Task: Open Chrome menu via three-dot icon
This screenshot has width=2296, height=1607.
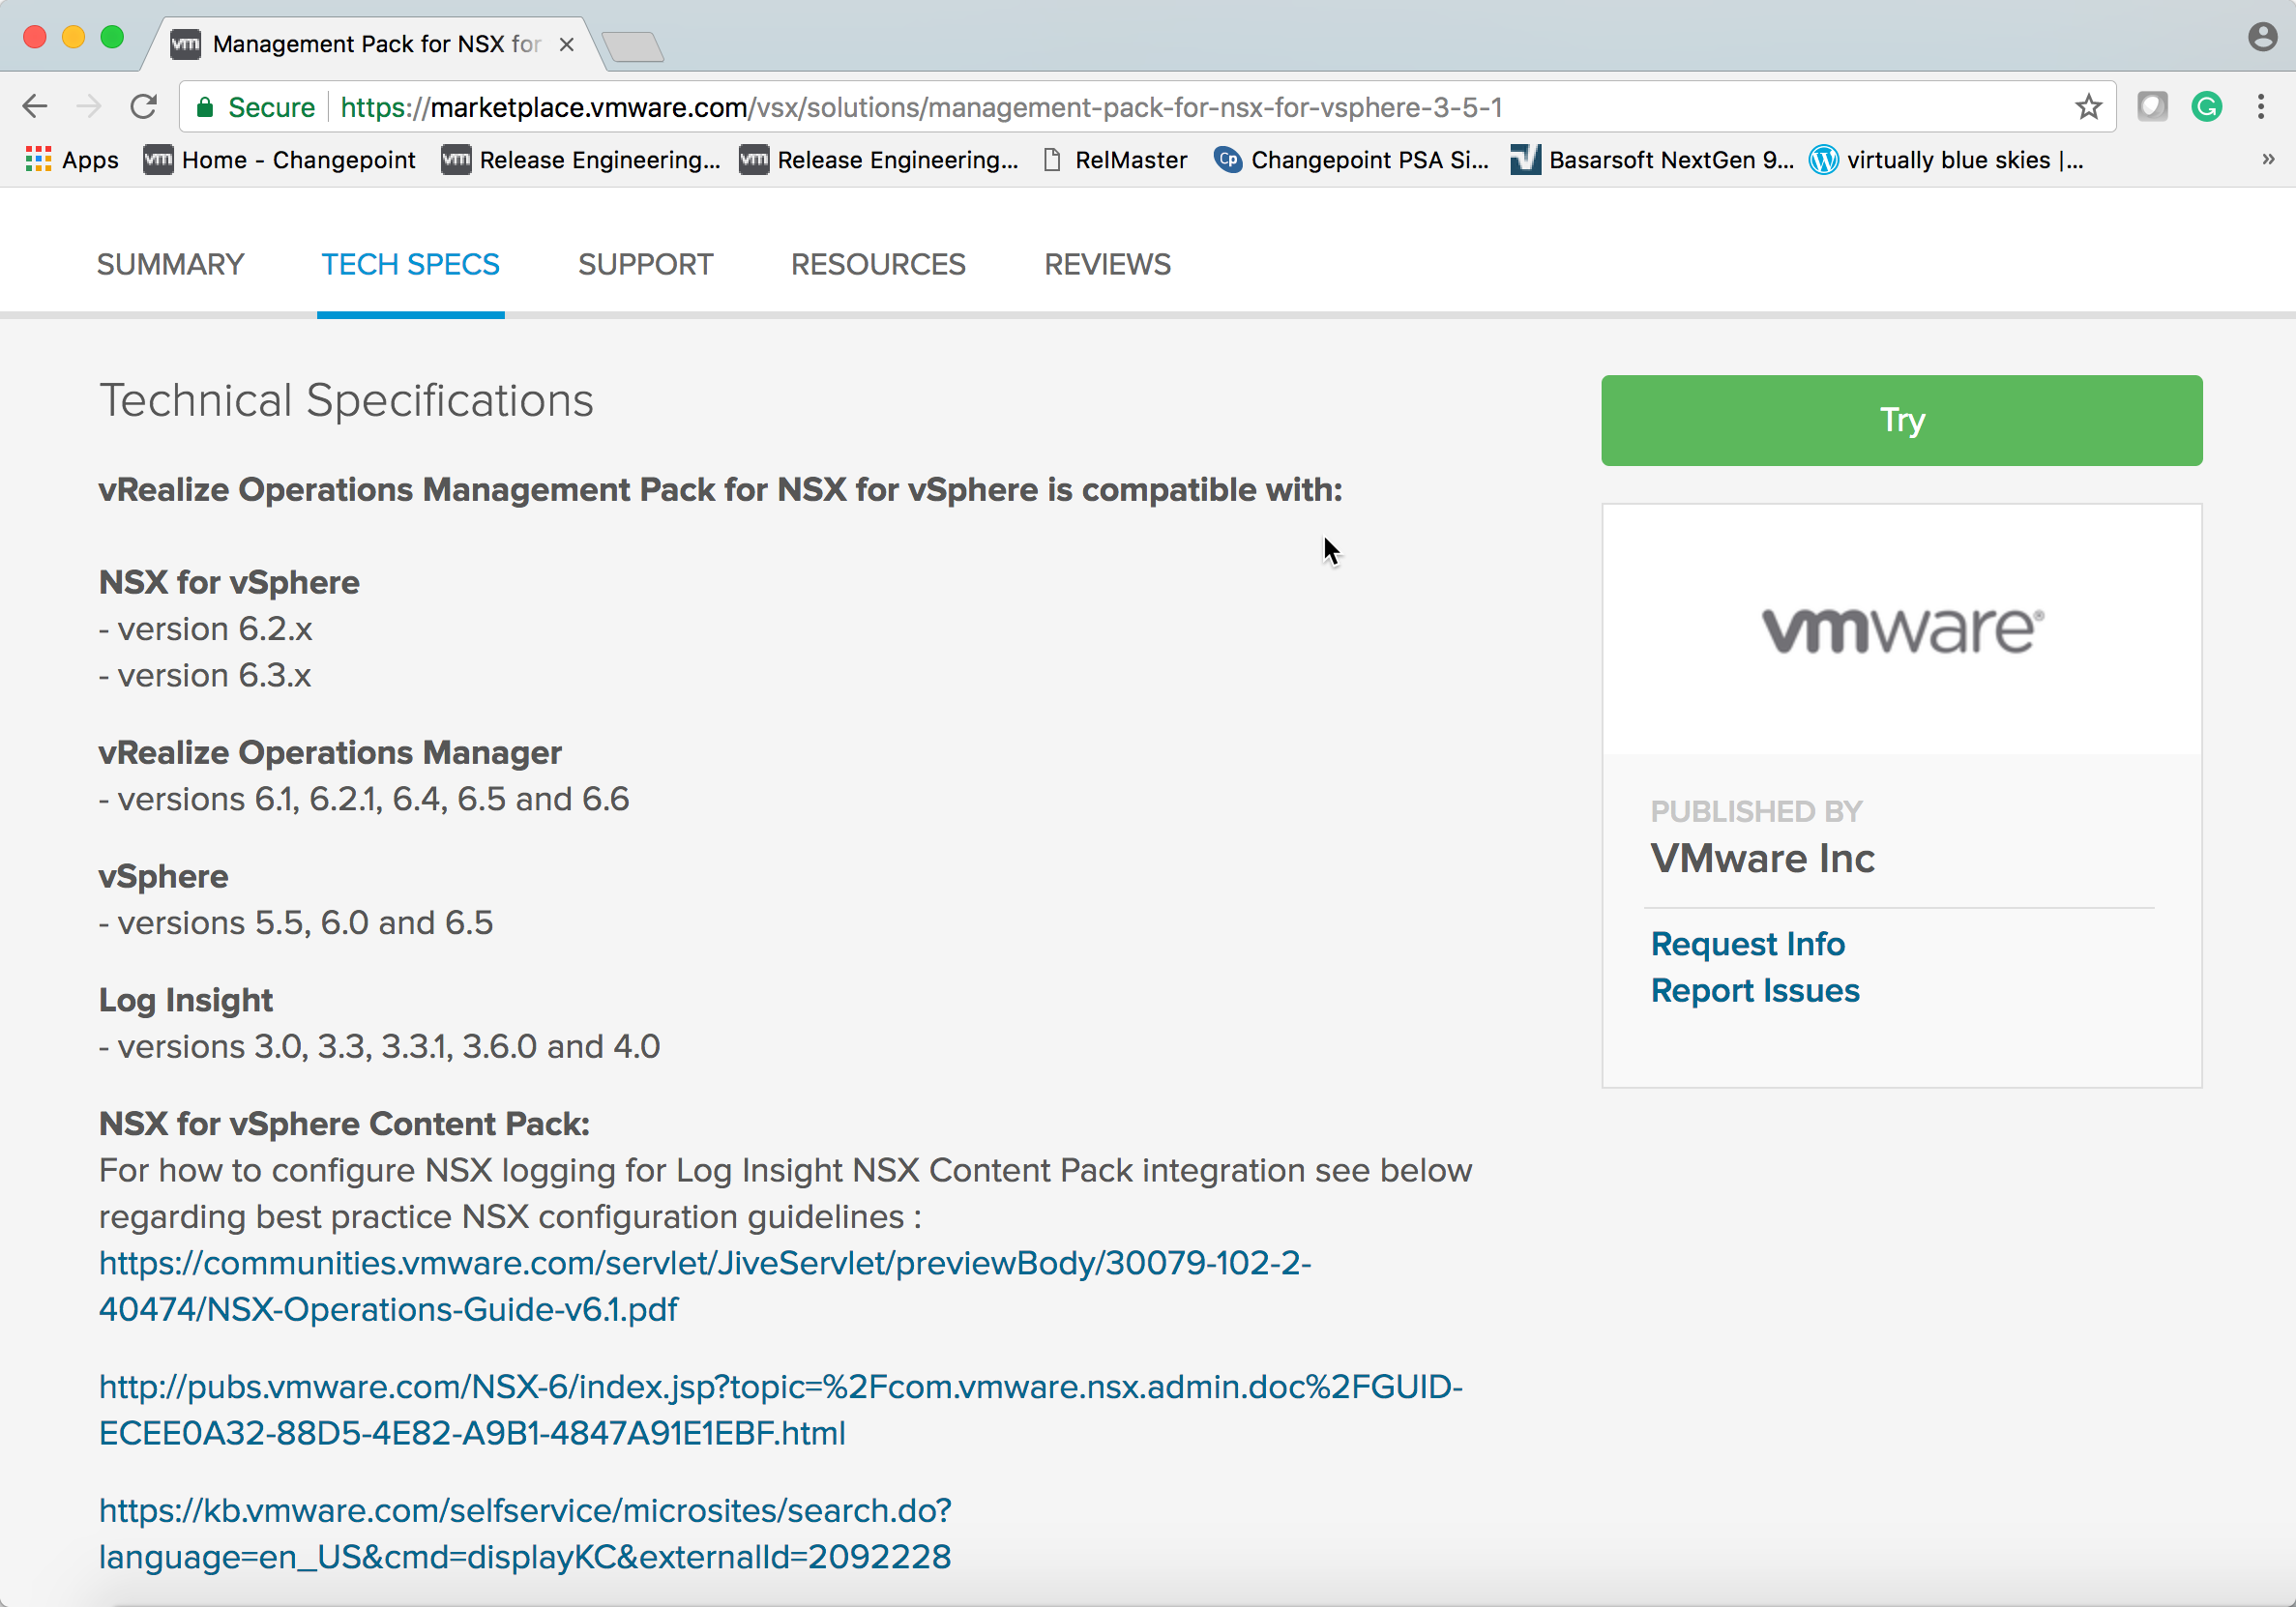Action: tap(2260, 106)
